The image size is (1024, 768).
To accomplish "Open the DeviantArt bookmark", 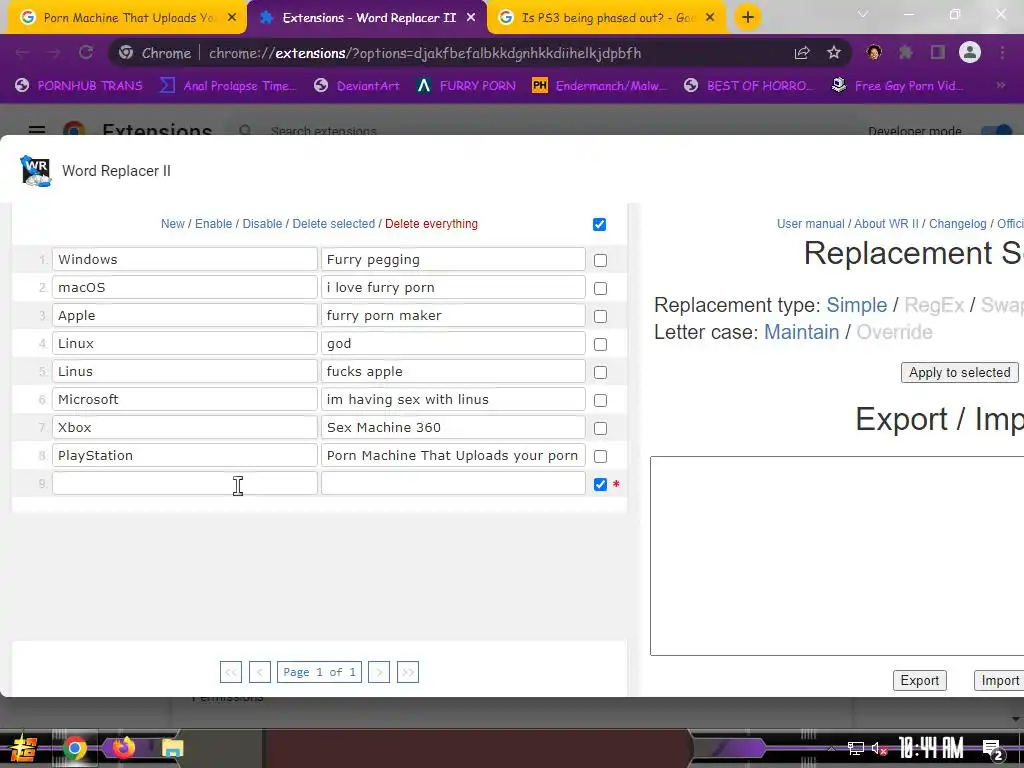I will click(x=357, y=86).
